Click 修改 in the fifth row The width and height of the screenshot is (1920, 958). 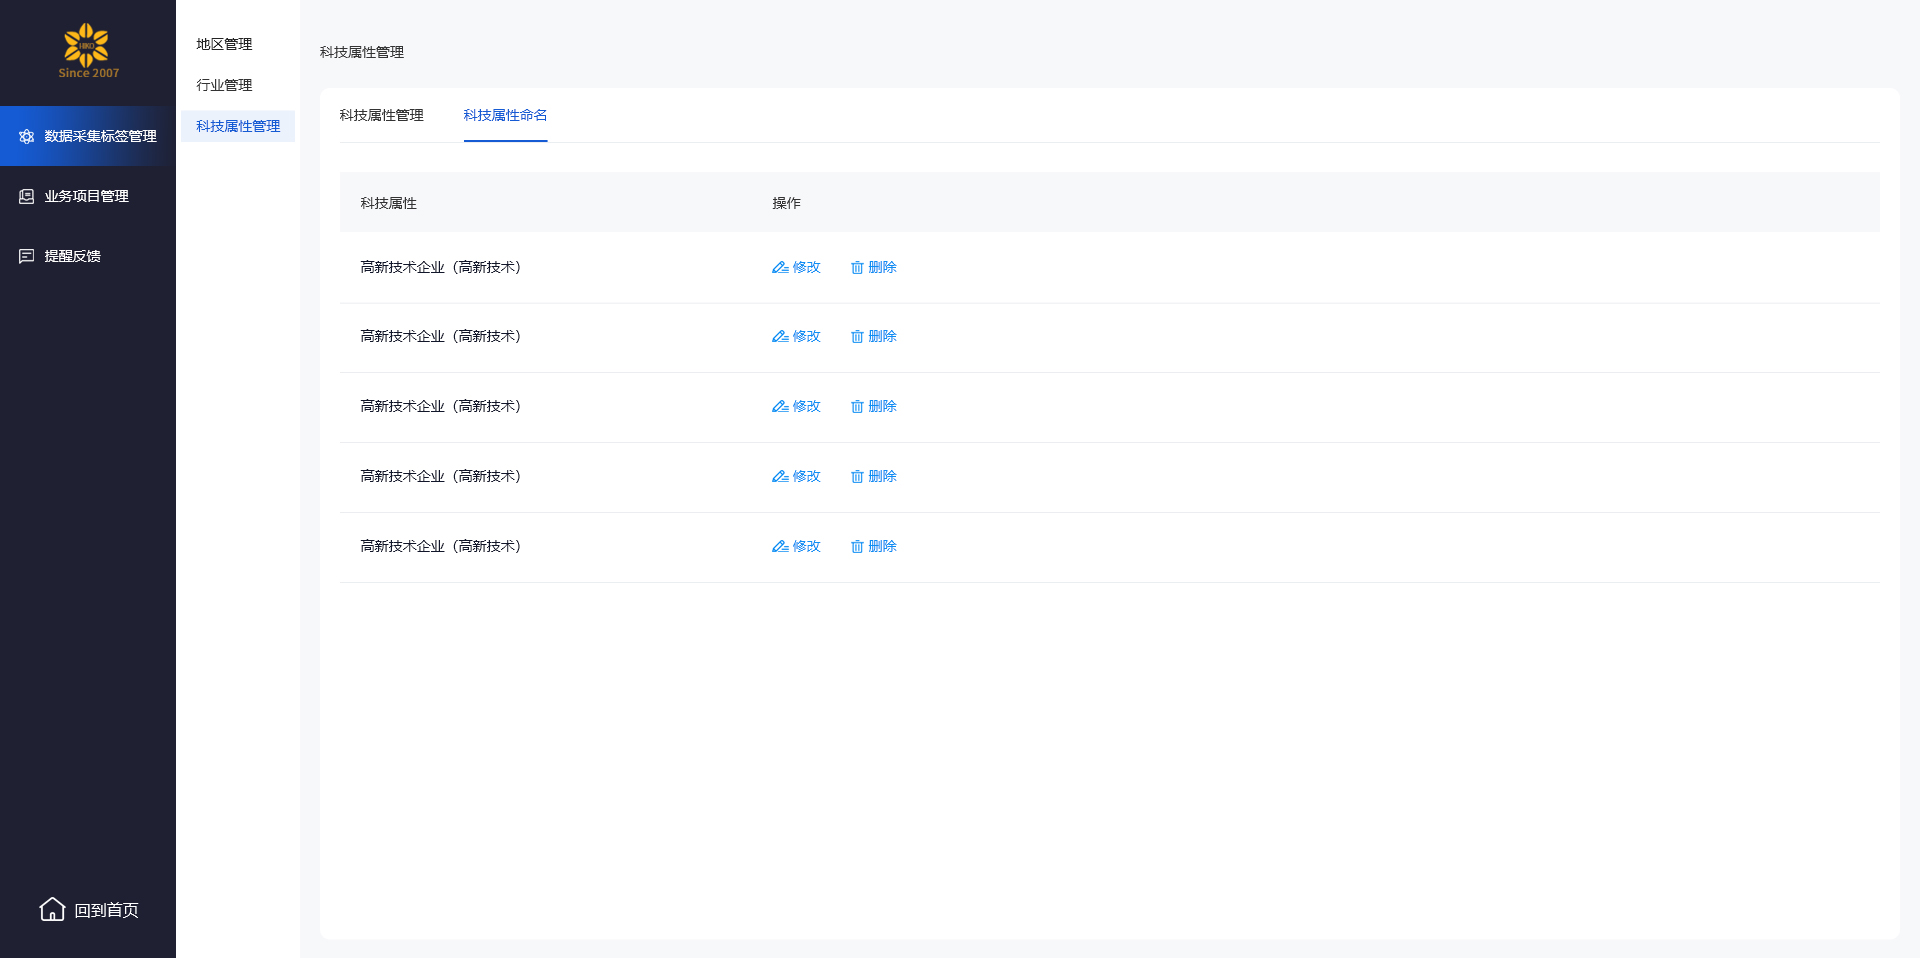(x=806, y=547)
